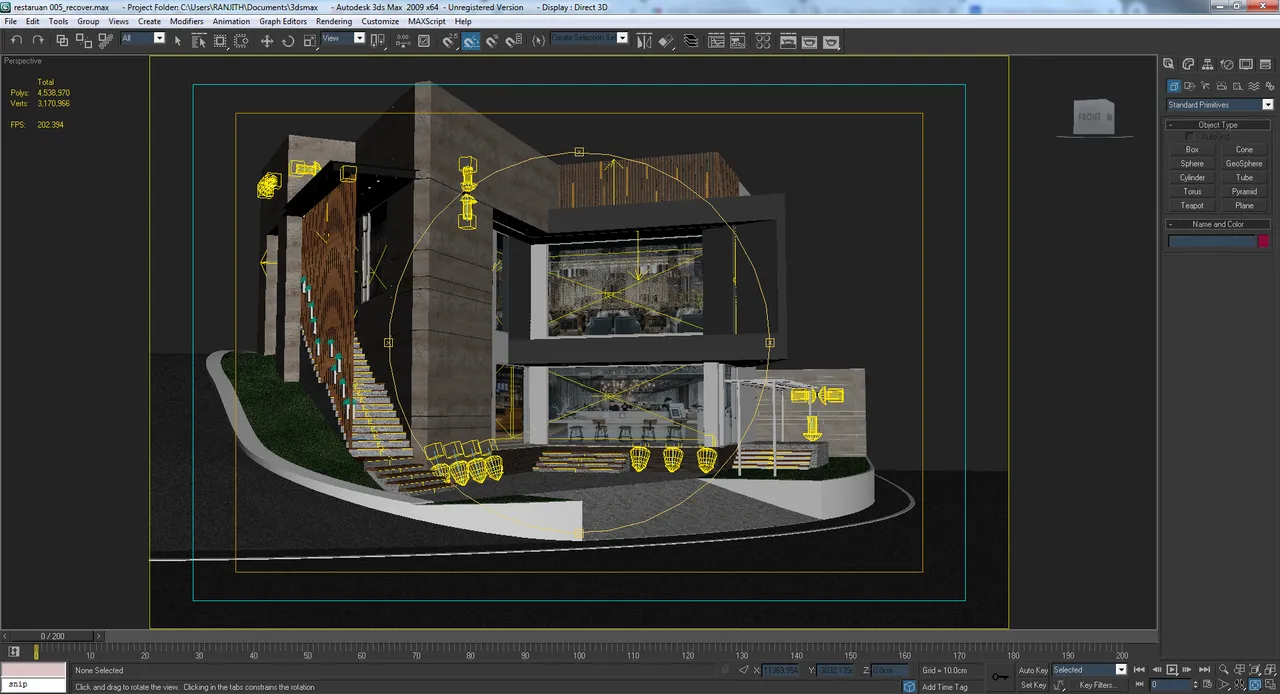The image size is (1280, 694).
Task: Click the Zoom magnifier viewport control
Action: click(x=1223, y=670)
